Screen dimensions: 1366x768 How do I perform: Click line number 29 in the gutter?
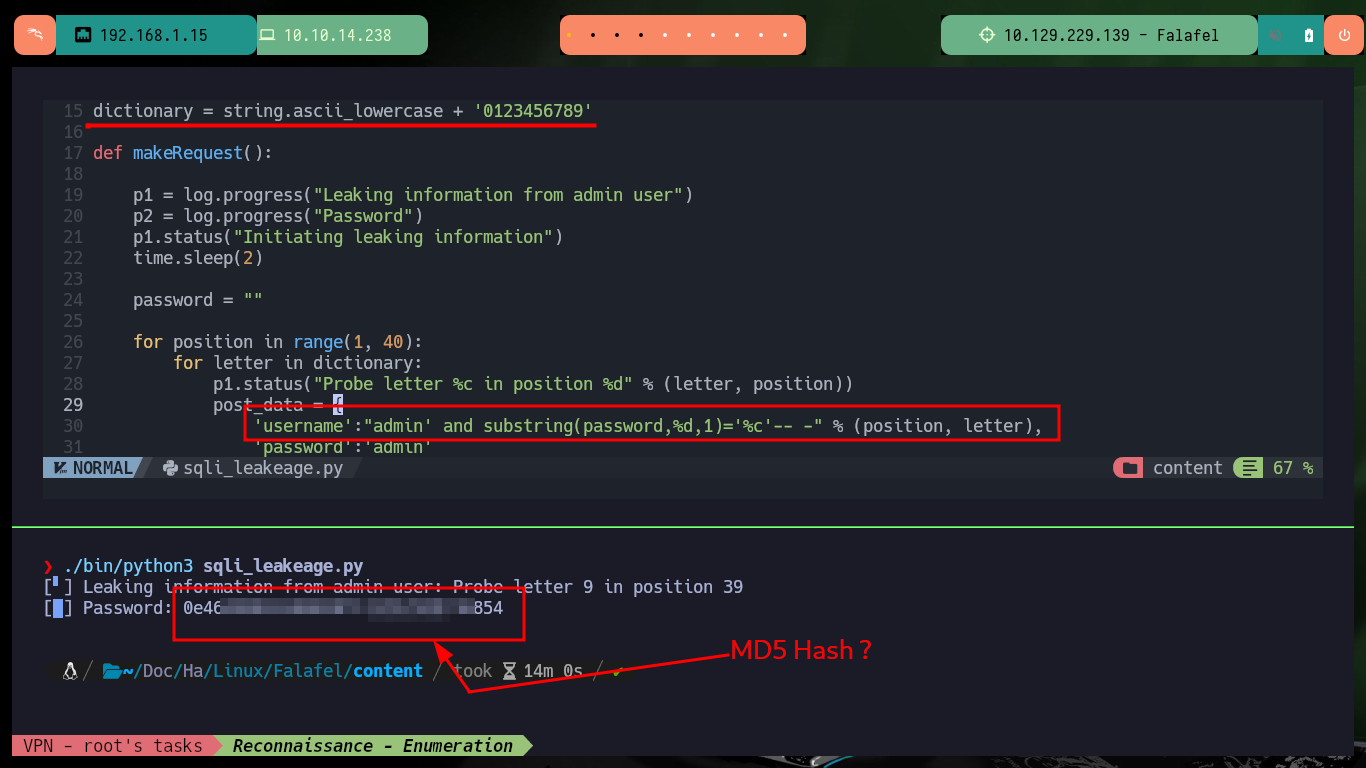click(x=72, y=405)
